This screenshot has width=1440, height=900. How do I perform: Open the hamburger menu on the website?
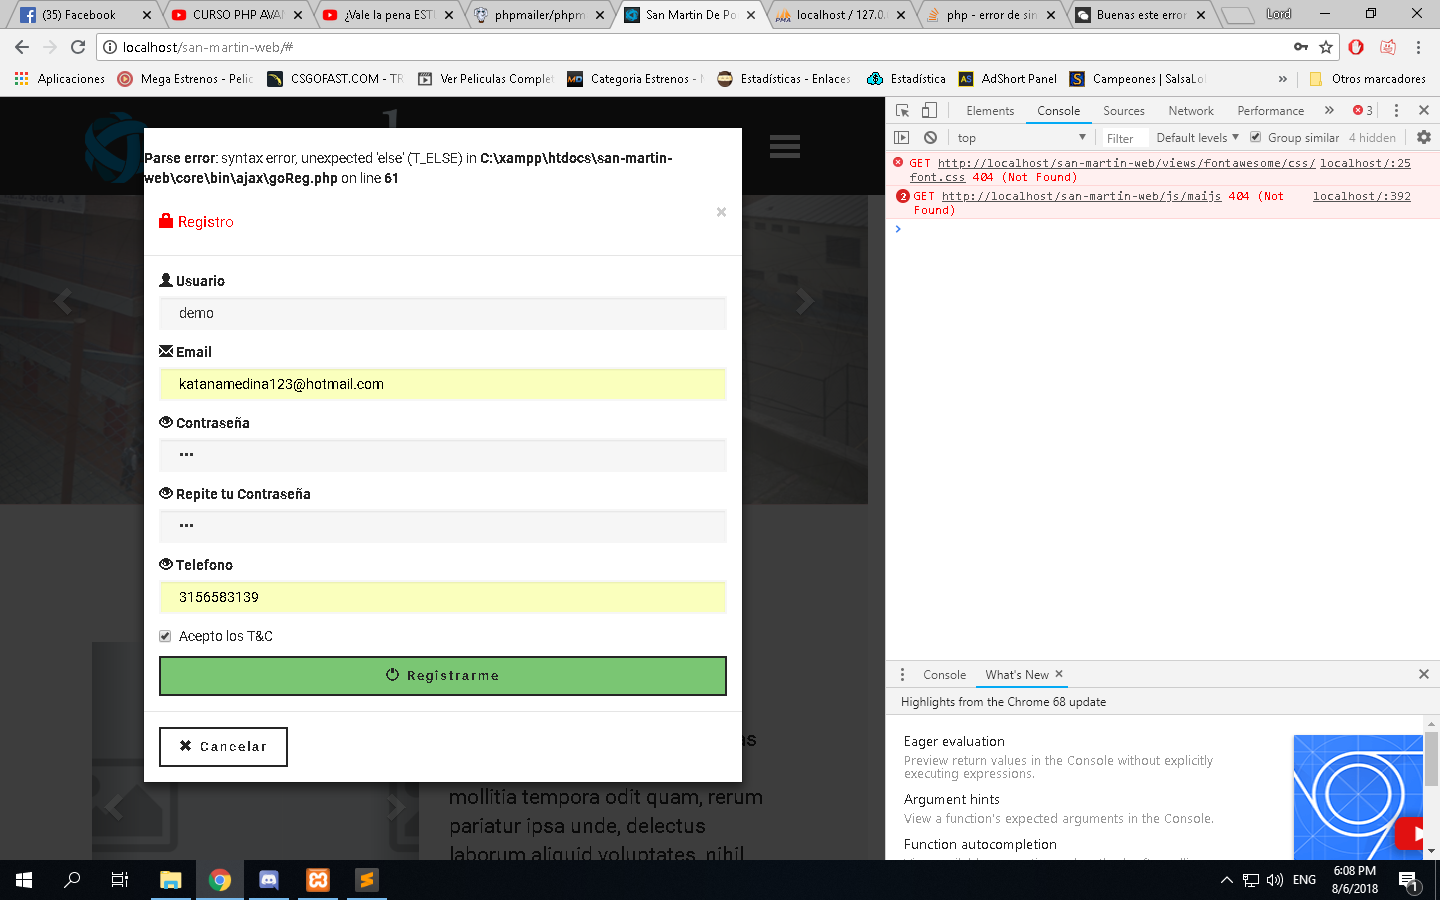[x=784, y=147]
